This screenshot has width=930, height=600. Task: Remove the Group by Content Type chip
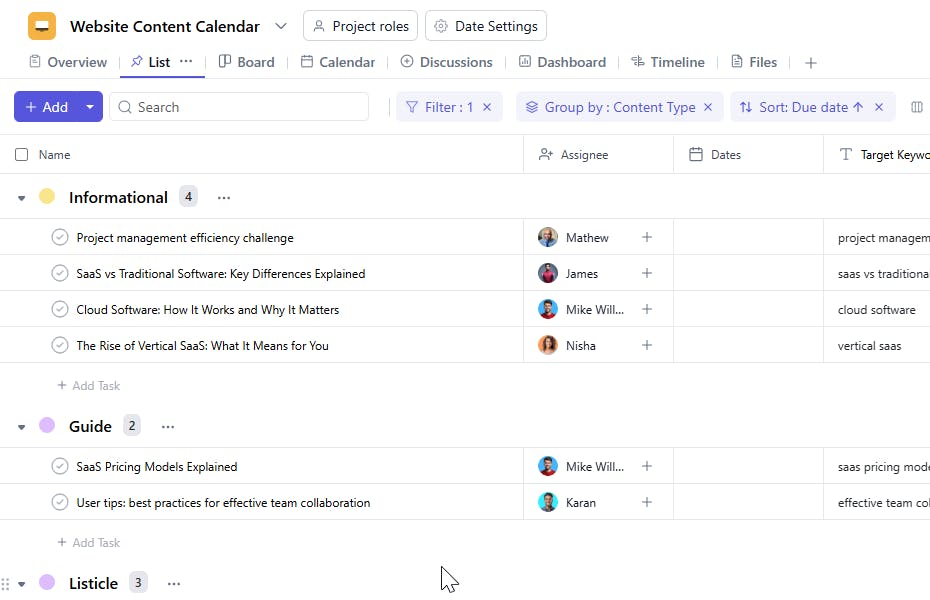708,107
